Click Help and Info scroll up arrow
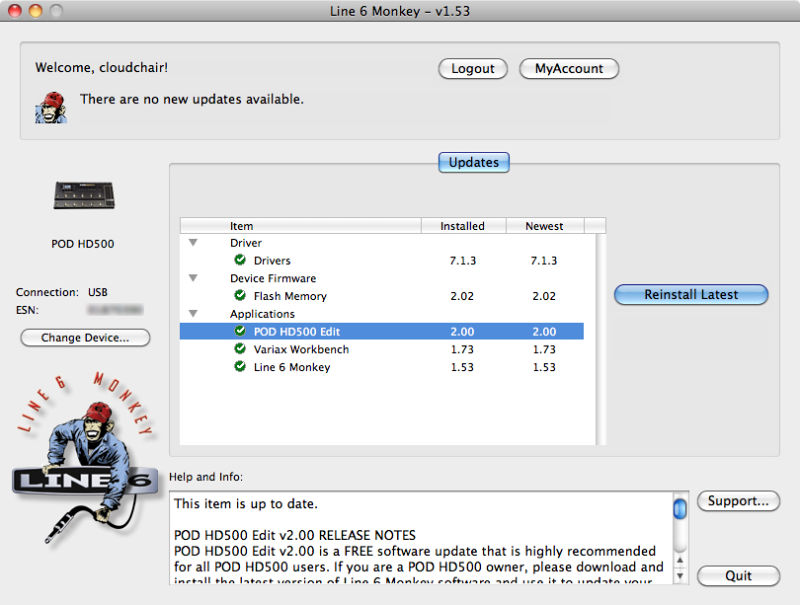 click(x=680, y=560)
